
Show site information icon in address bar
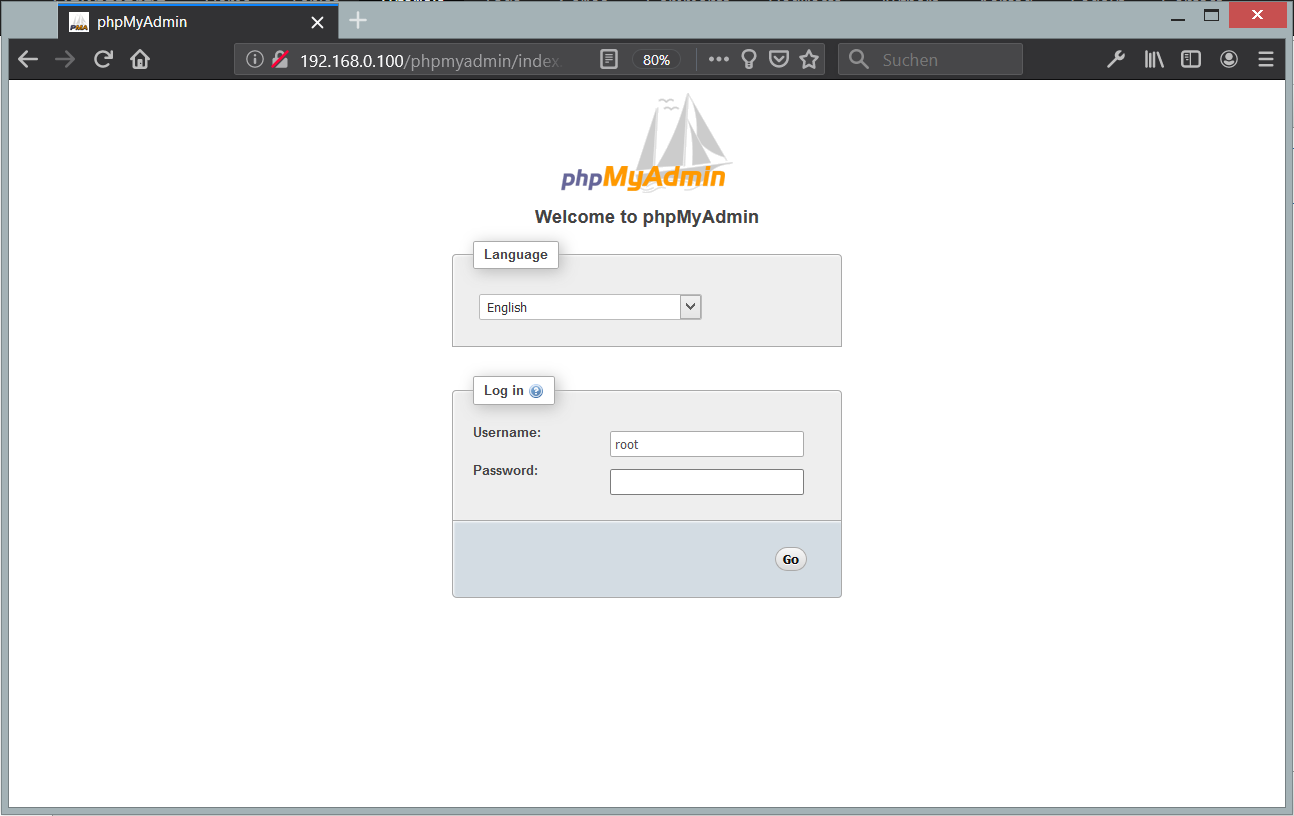[255, 60]
